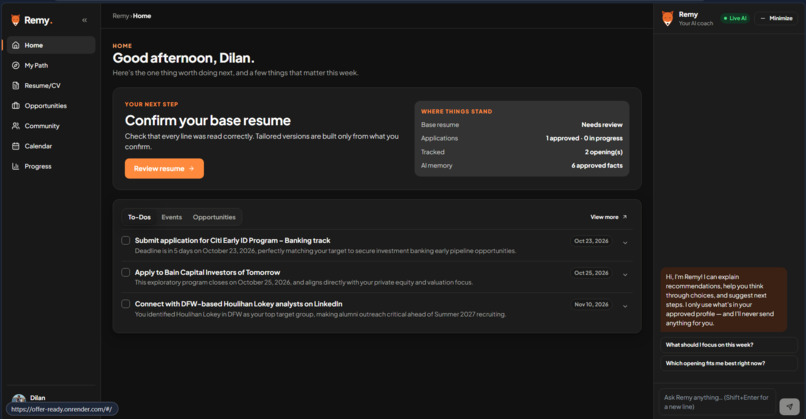Click '1 approved · 0 in progress' applications value
The height and width of the screenshot is (419, 806).
coord(584,138)
